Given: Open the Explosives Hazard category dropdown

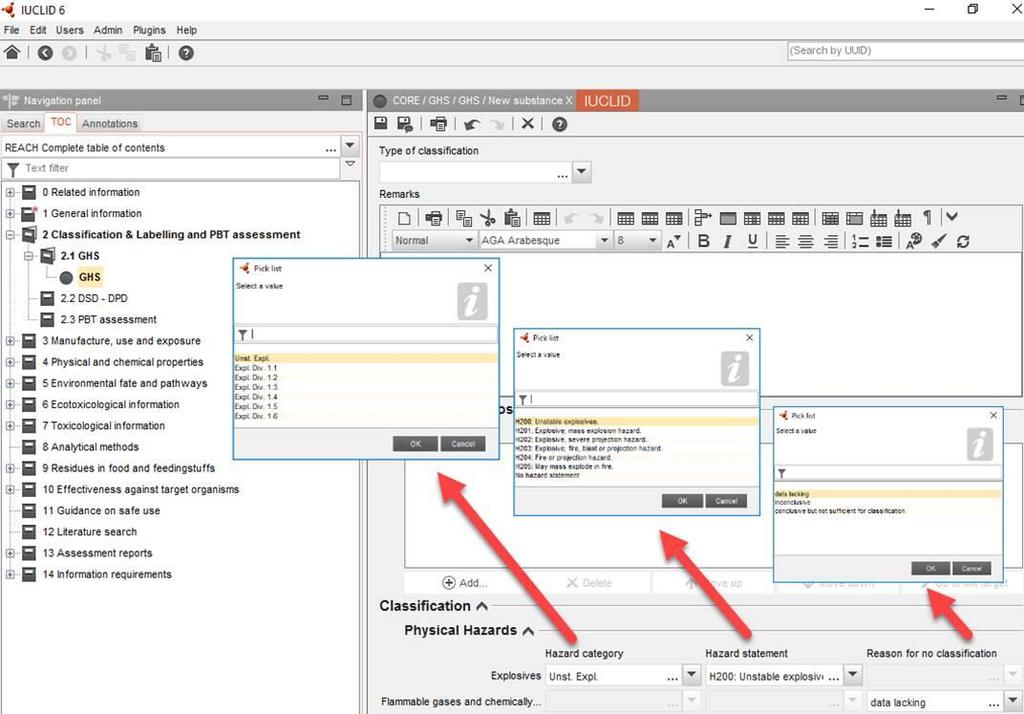Looking at the screenshot, I should pos(692,675).
